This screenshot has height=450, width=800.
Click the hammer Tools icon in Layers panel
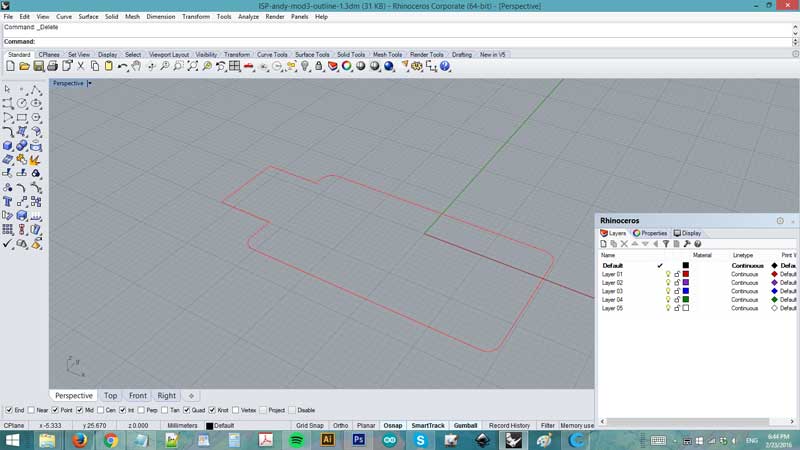coord(687,244)
